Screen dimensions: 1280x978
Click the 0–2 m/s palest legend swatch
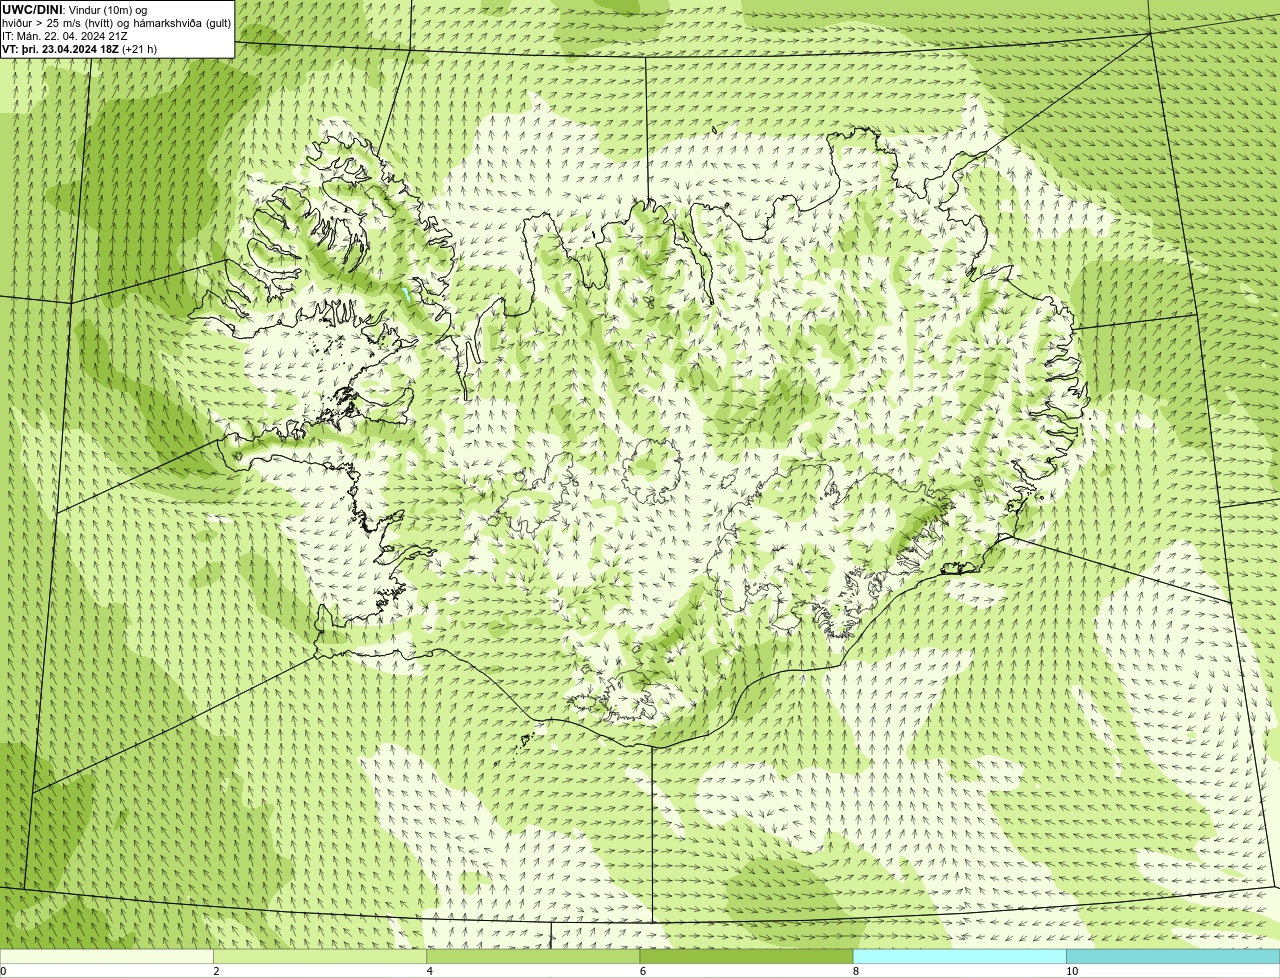[x=106, y=956]
